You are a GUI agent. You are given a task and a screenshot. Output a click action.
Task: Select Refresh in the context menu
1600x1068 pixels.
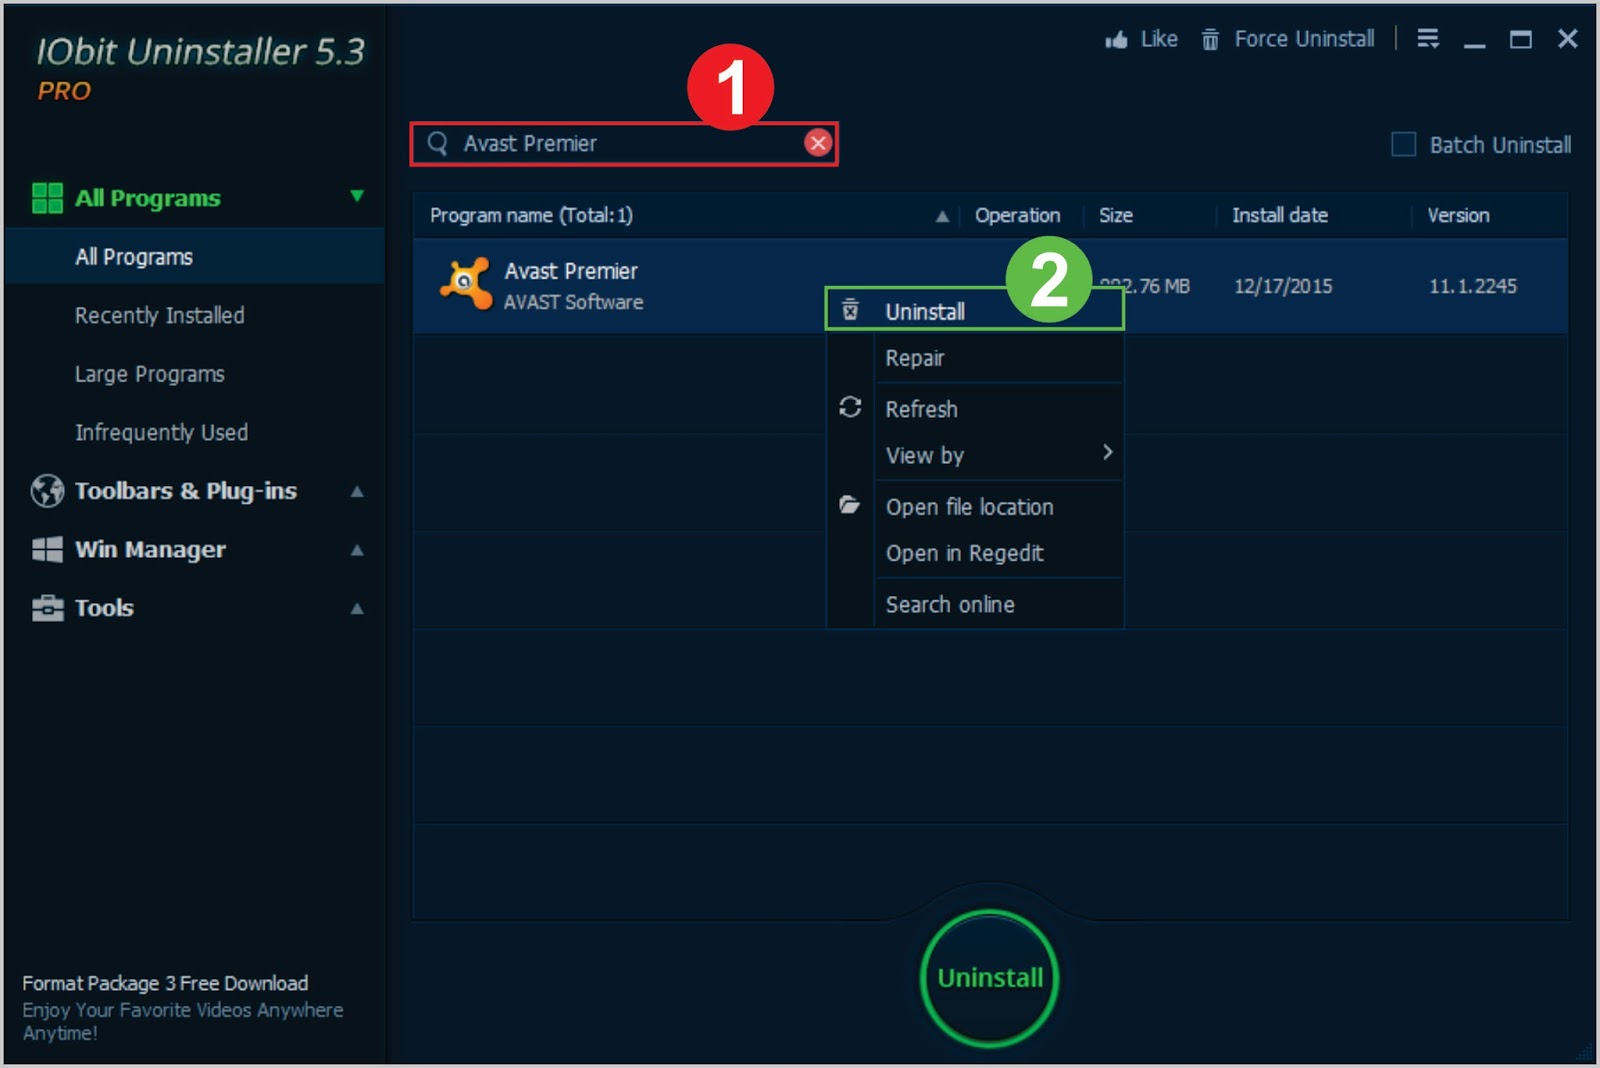(x=974, y=408)
